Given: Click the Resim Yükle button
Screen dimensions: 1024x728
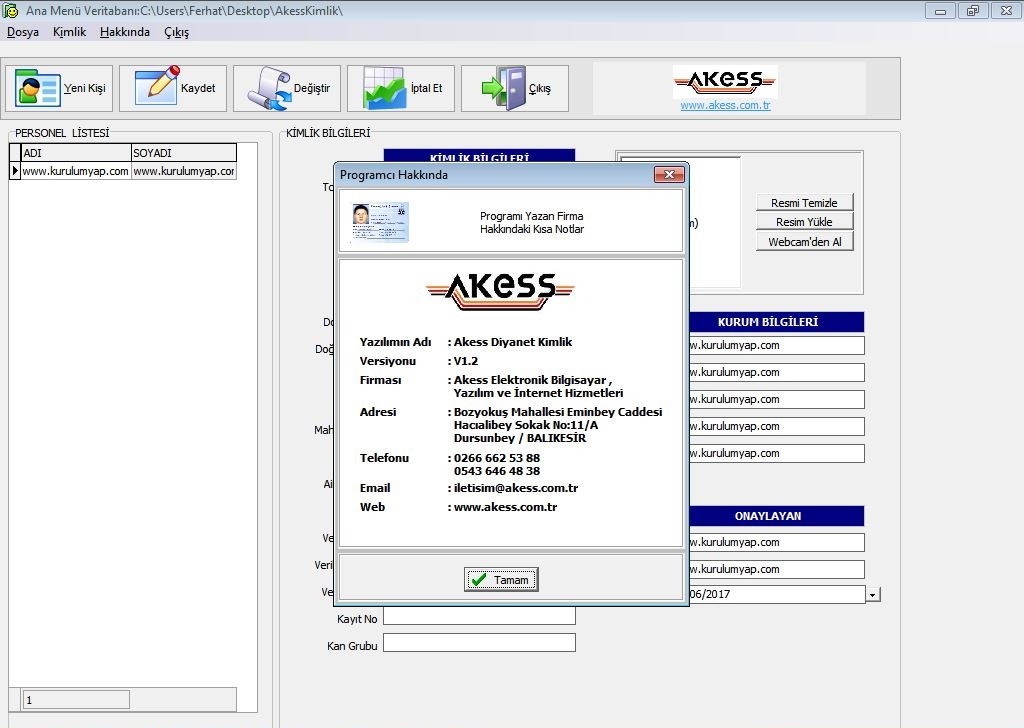Looking at the screenshot, I should pos(804,222).
